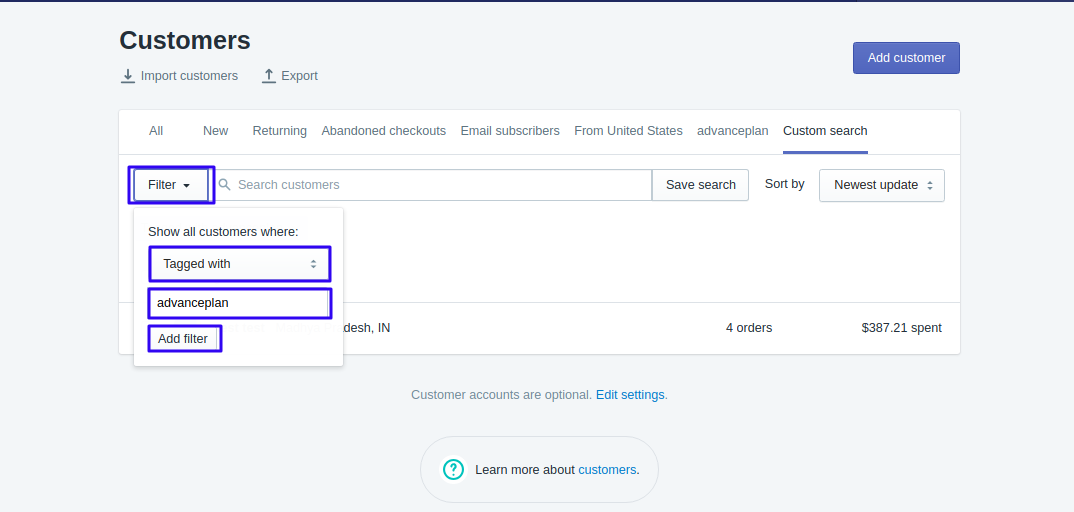Switch to the All tab

tap(156, 131)
